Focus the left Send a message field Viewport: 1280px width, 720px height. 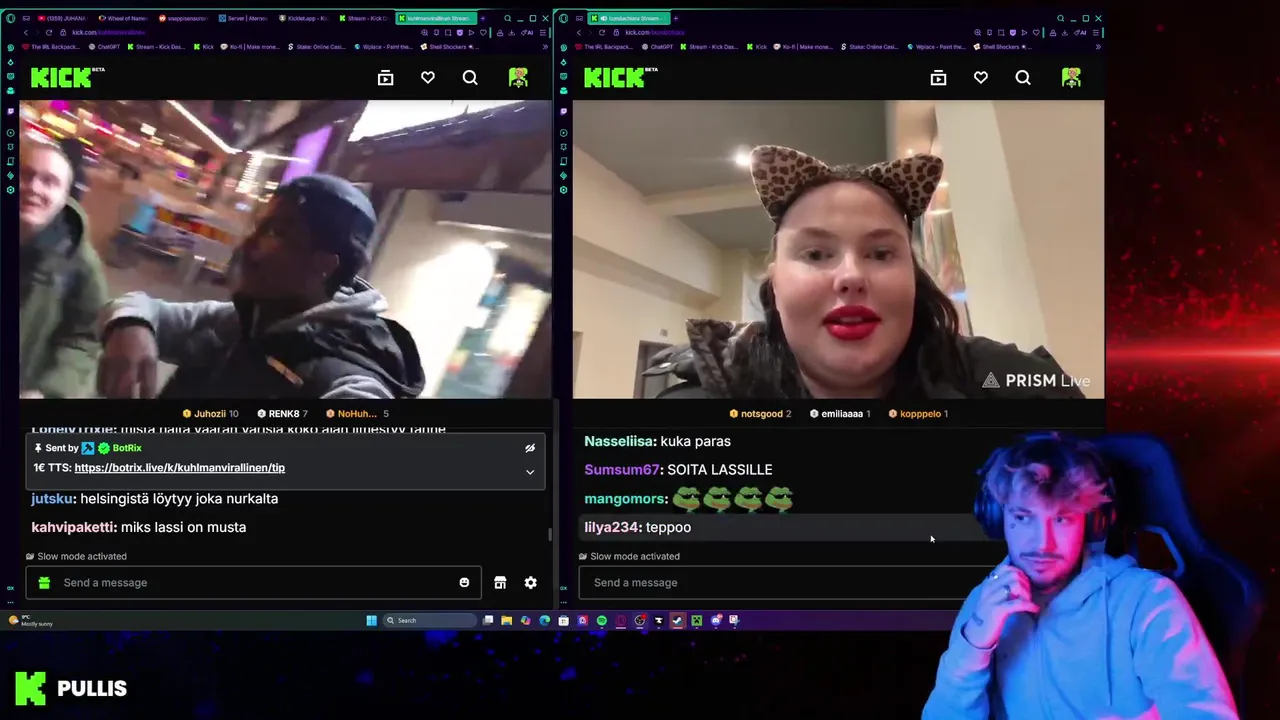[x=254, y=583]
